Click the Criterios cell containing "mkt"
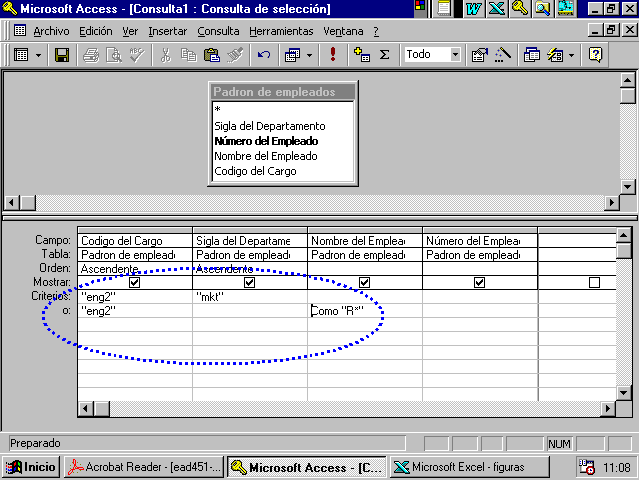 pos(249,297)
